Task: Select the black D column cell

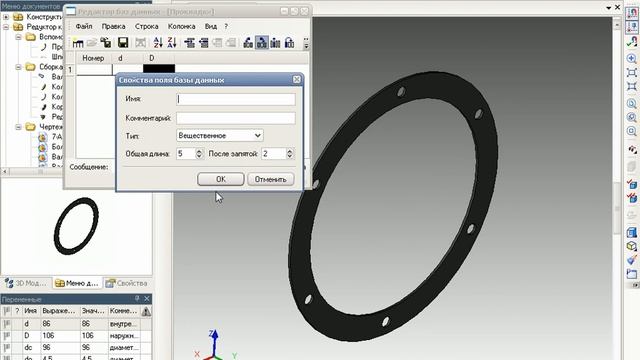Action: click(x=159, y=69)
